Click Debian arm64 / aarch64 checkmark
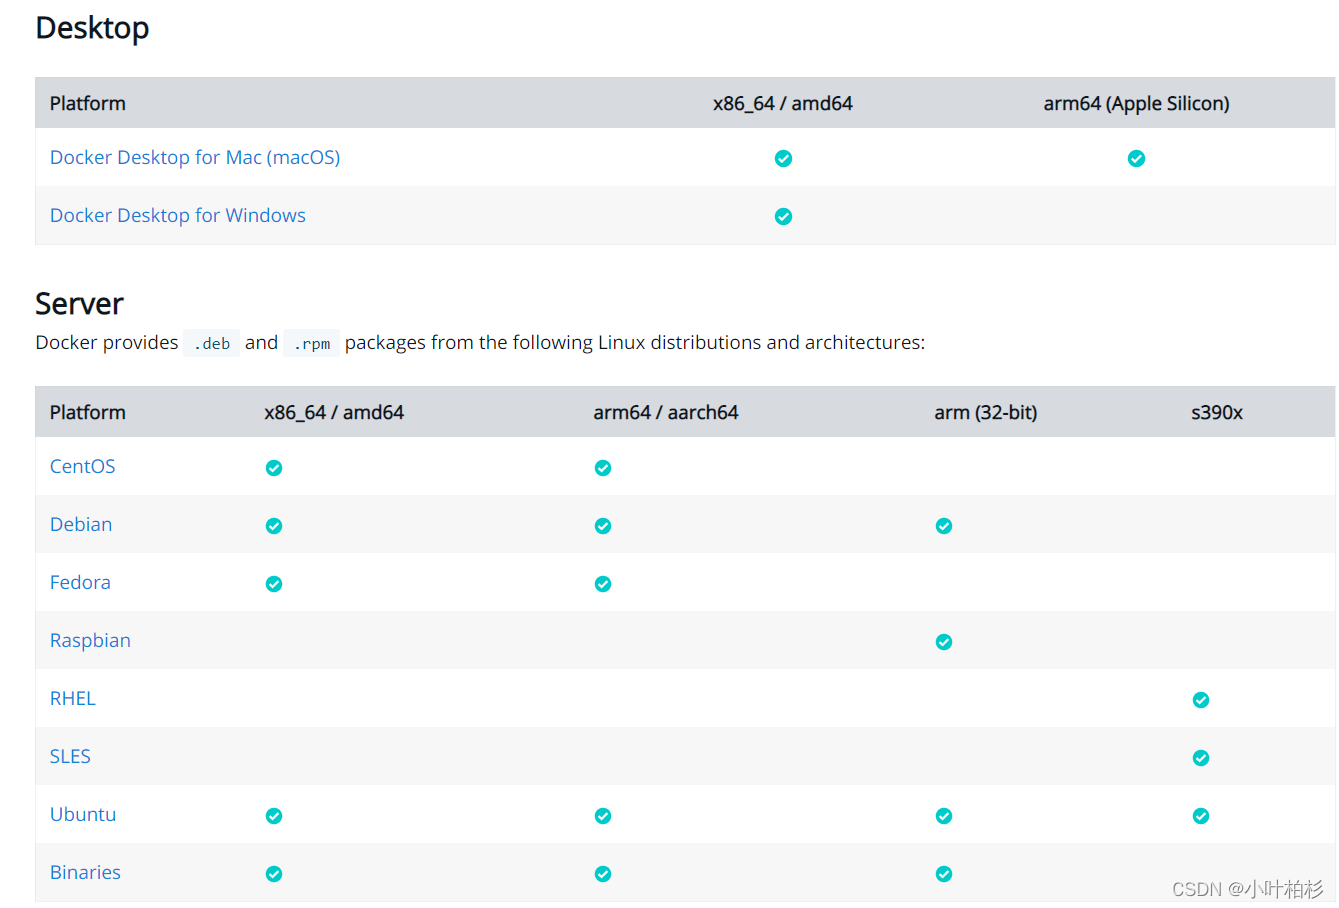This screenshot has height=908, width=1339. (603, 526)
